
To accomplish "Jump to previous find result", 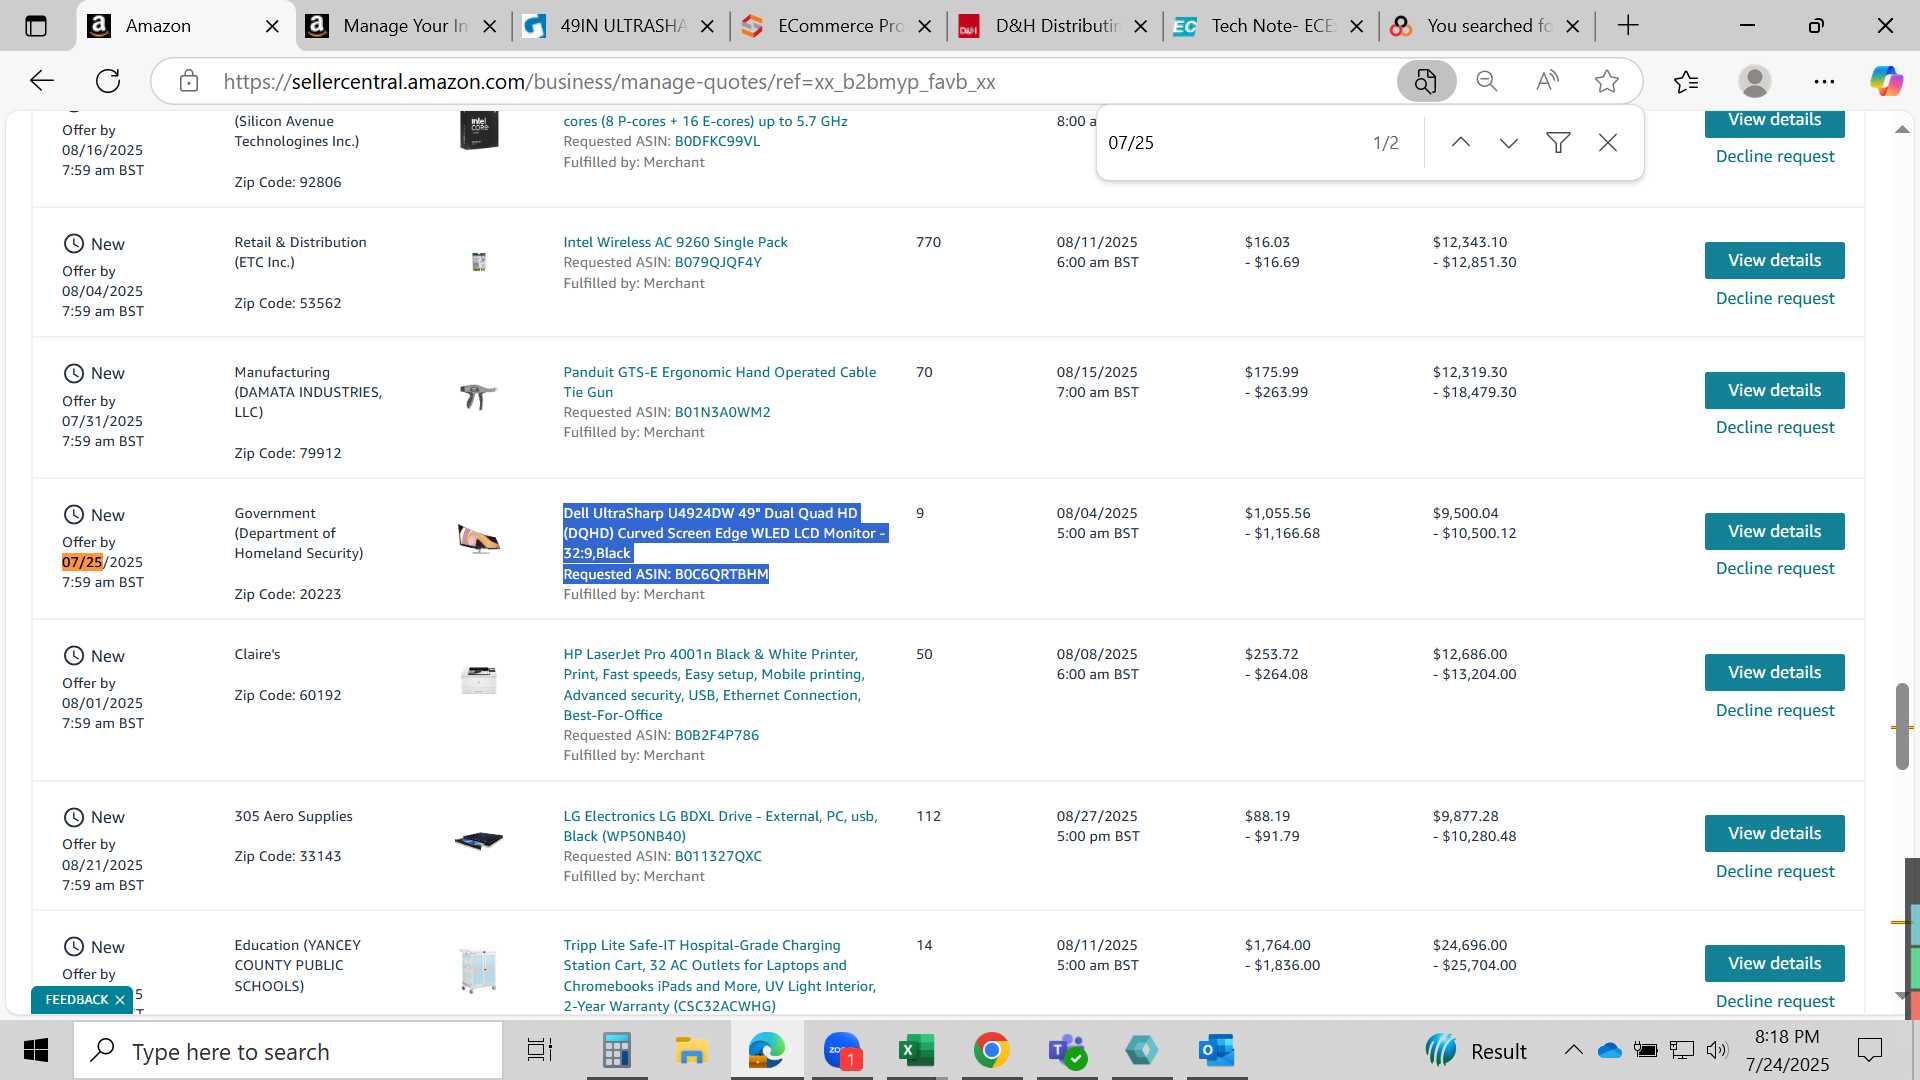I will [1461, 143].
